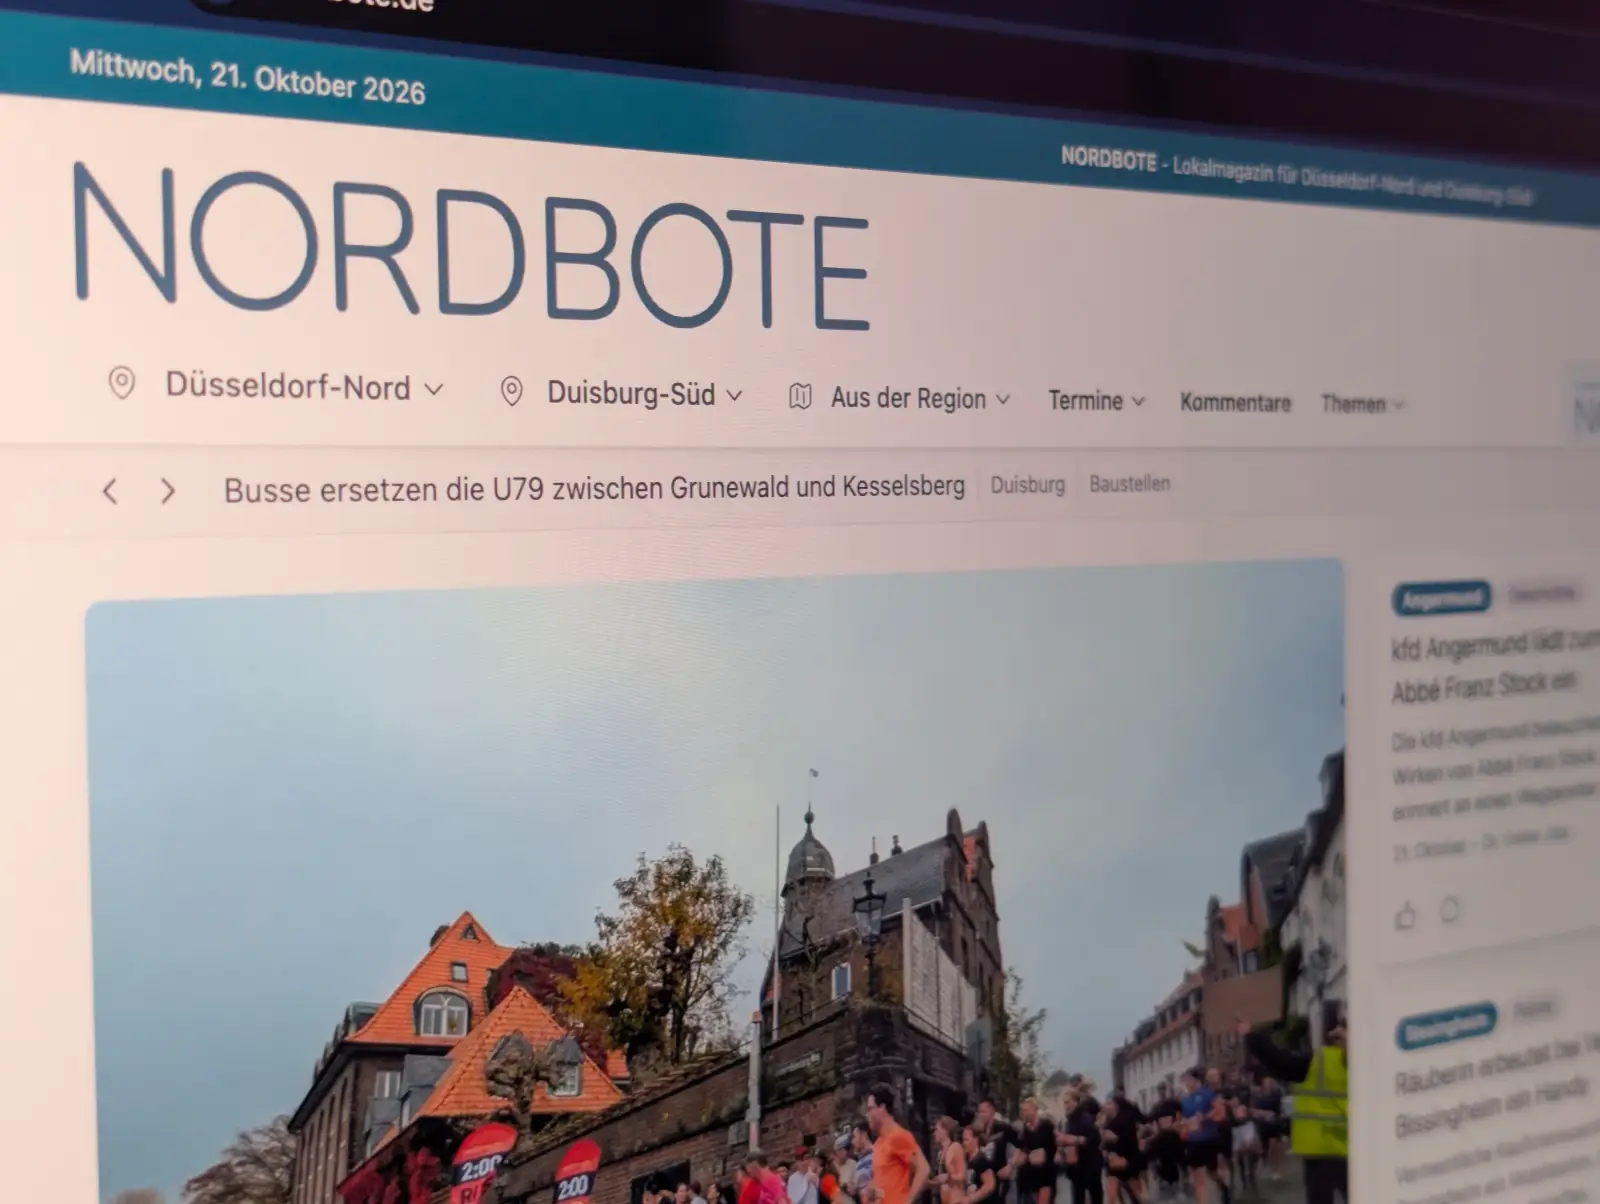Click the NORDBOTE logo
The width and height of the screenshot is (1600, 1204).
(x=471, y=247)
